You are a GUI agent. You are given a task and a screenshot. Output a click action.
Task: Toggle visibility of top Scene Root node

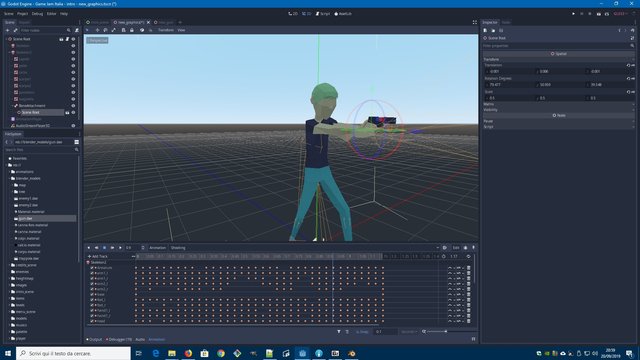click(73, 39)
